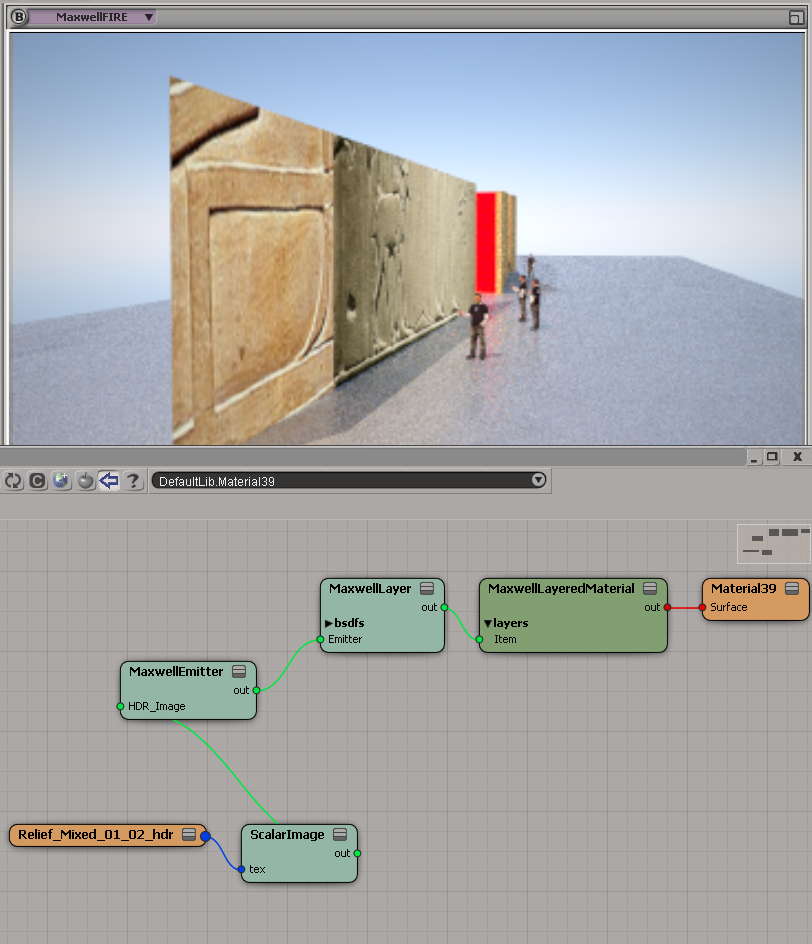Select the MaxwellLayeredMaterial node title

point(561,589)
